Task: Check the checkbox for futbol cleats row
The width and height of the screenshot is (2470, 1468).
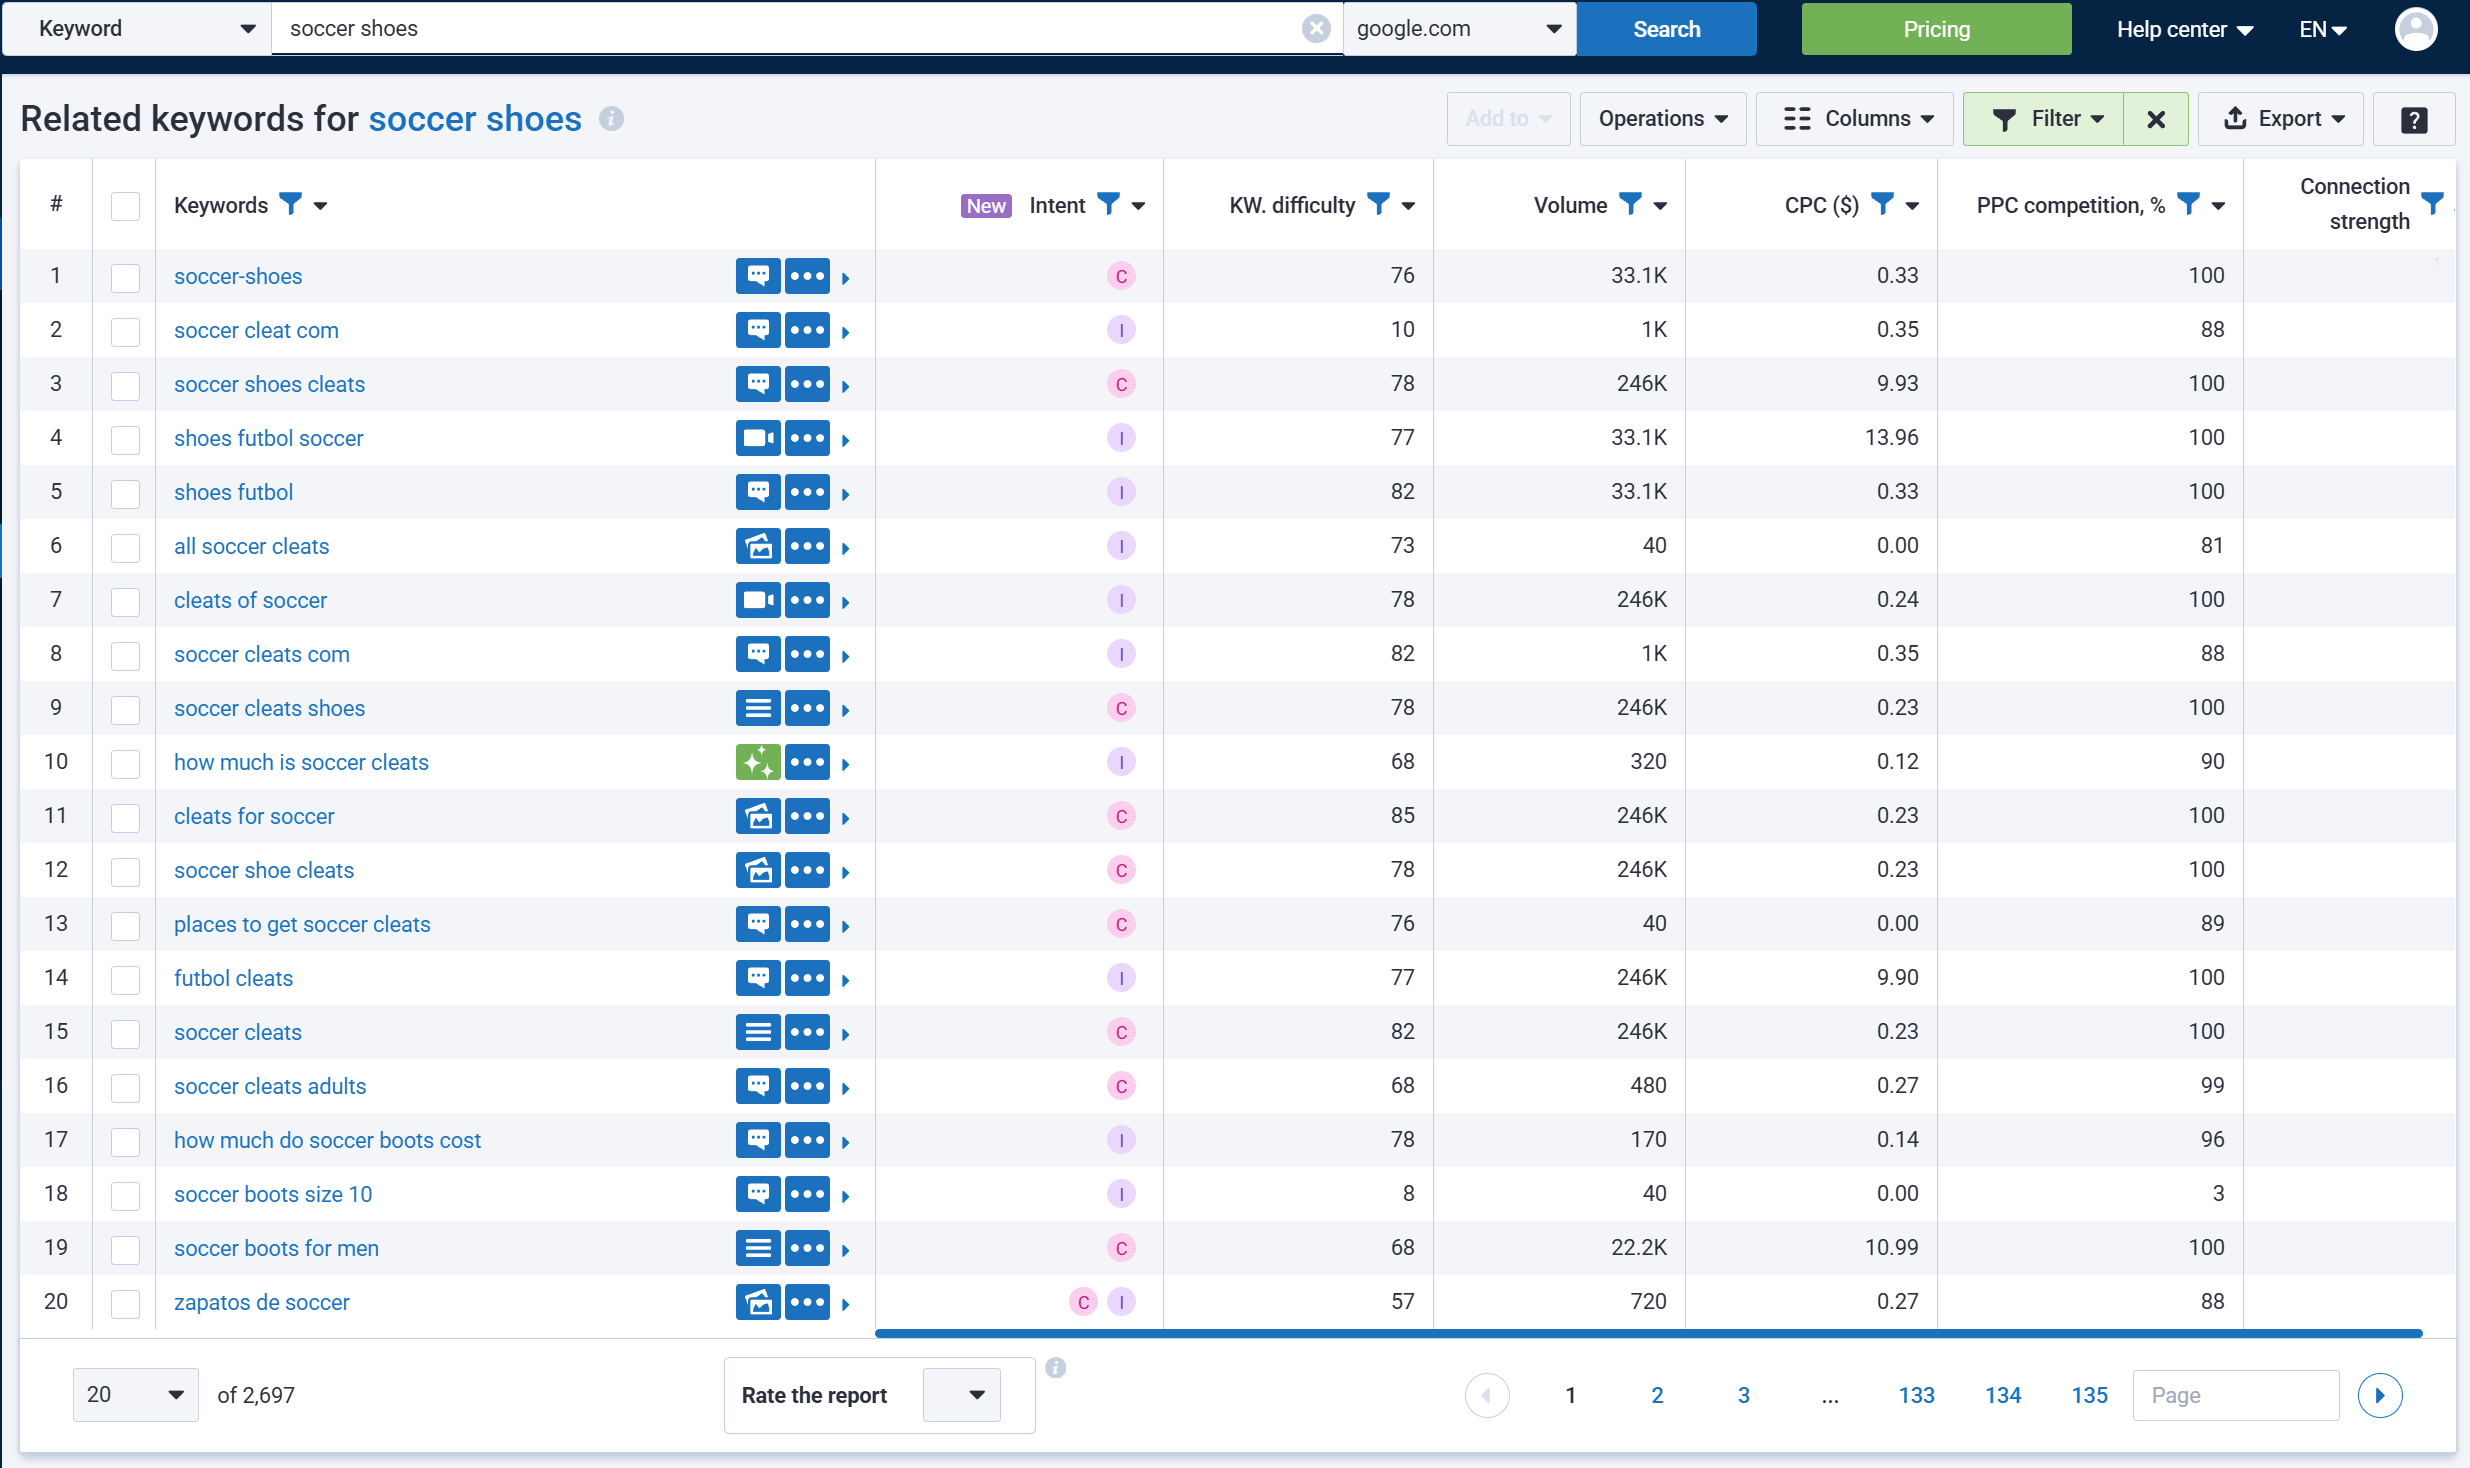Action: 125,979
